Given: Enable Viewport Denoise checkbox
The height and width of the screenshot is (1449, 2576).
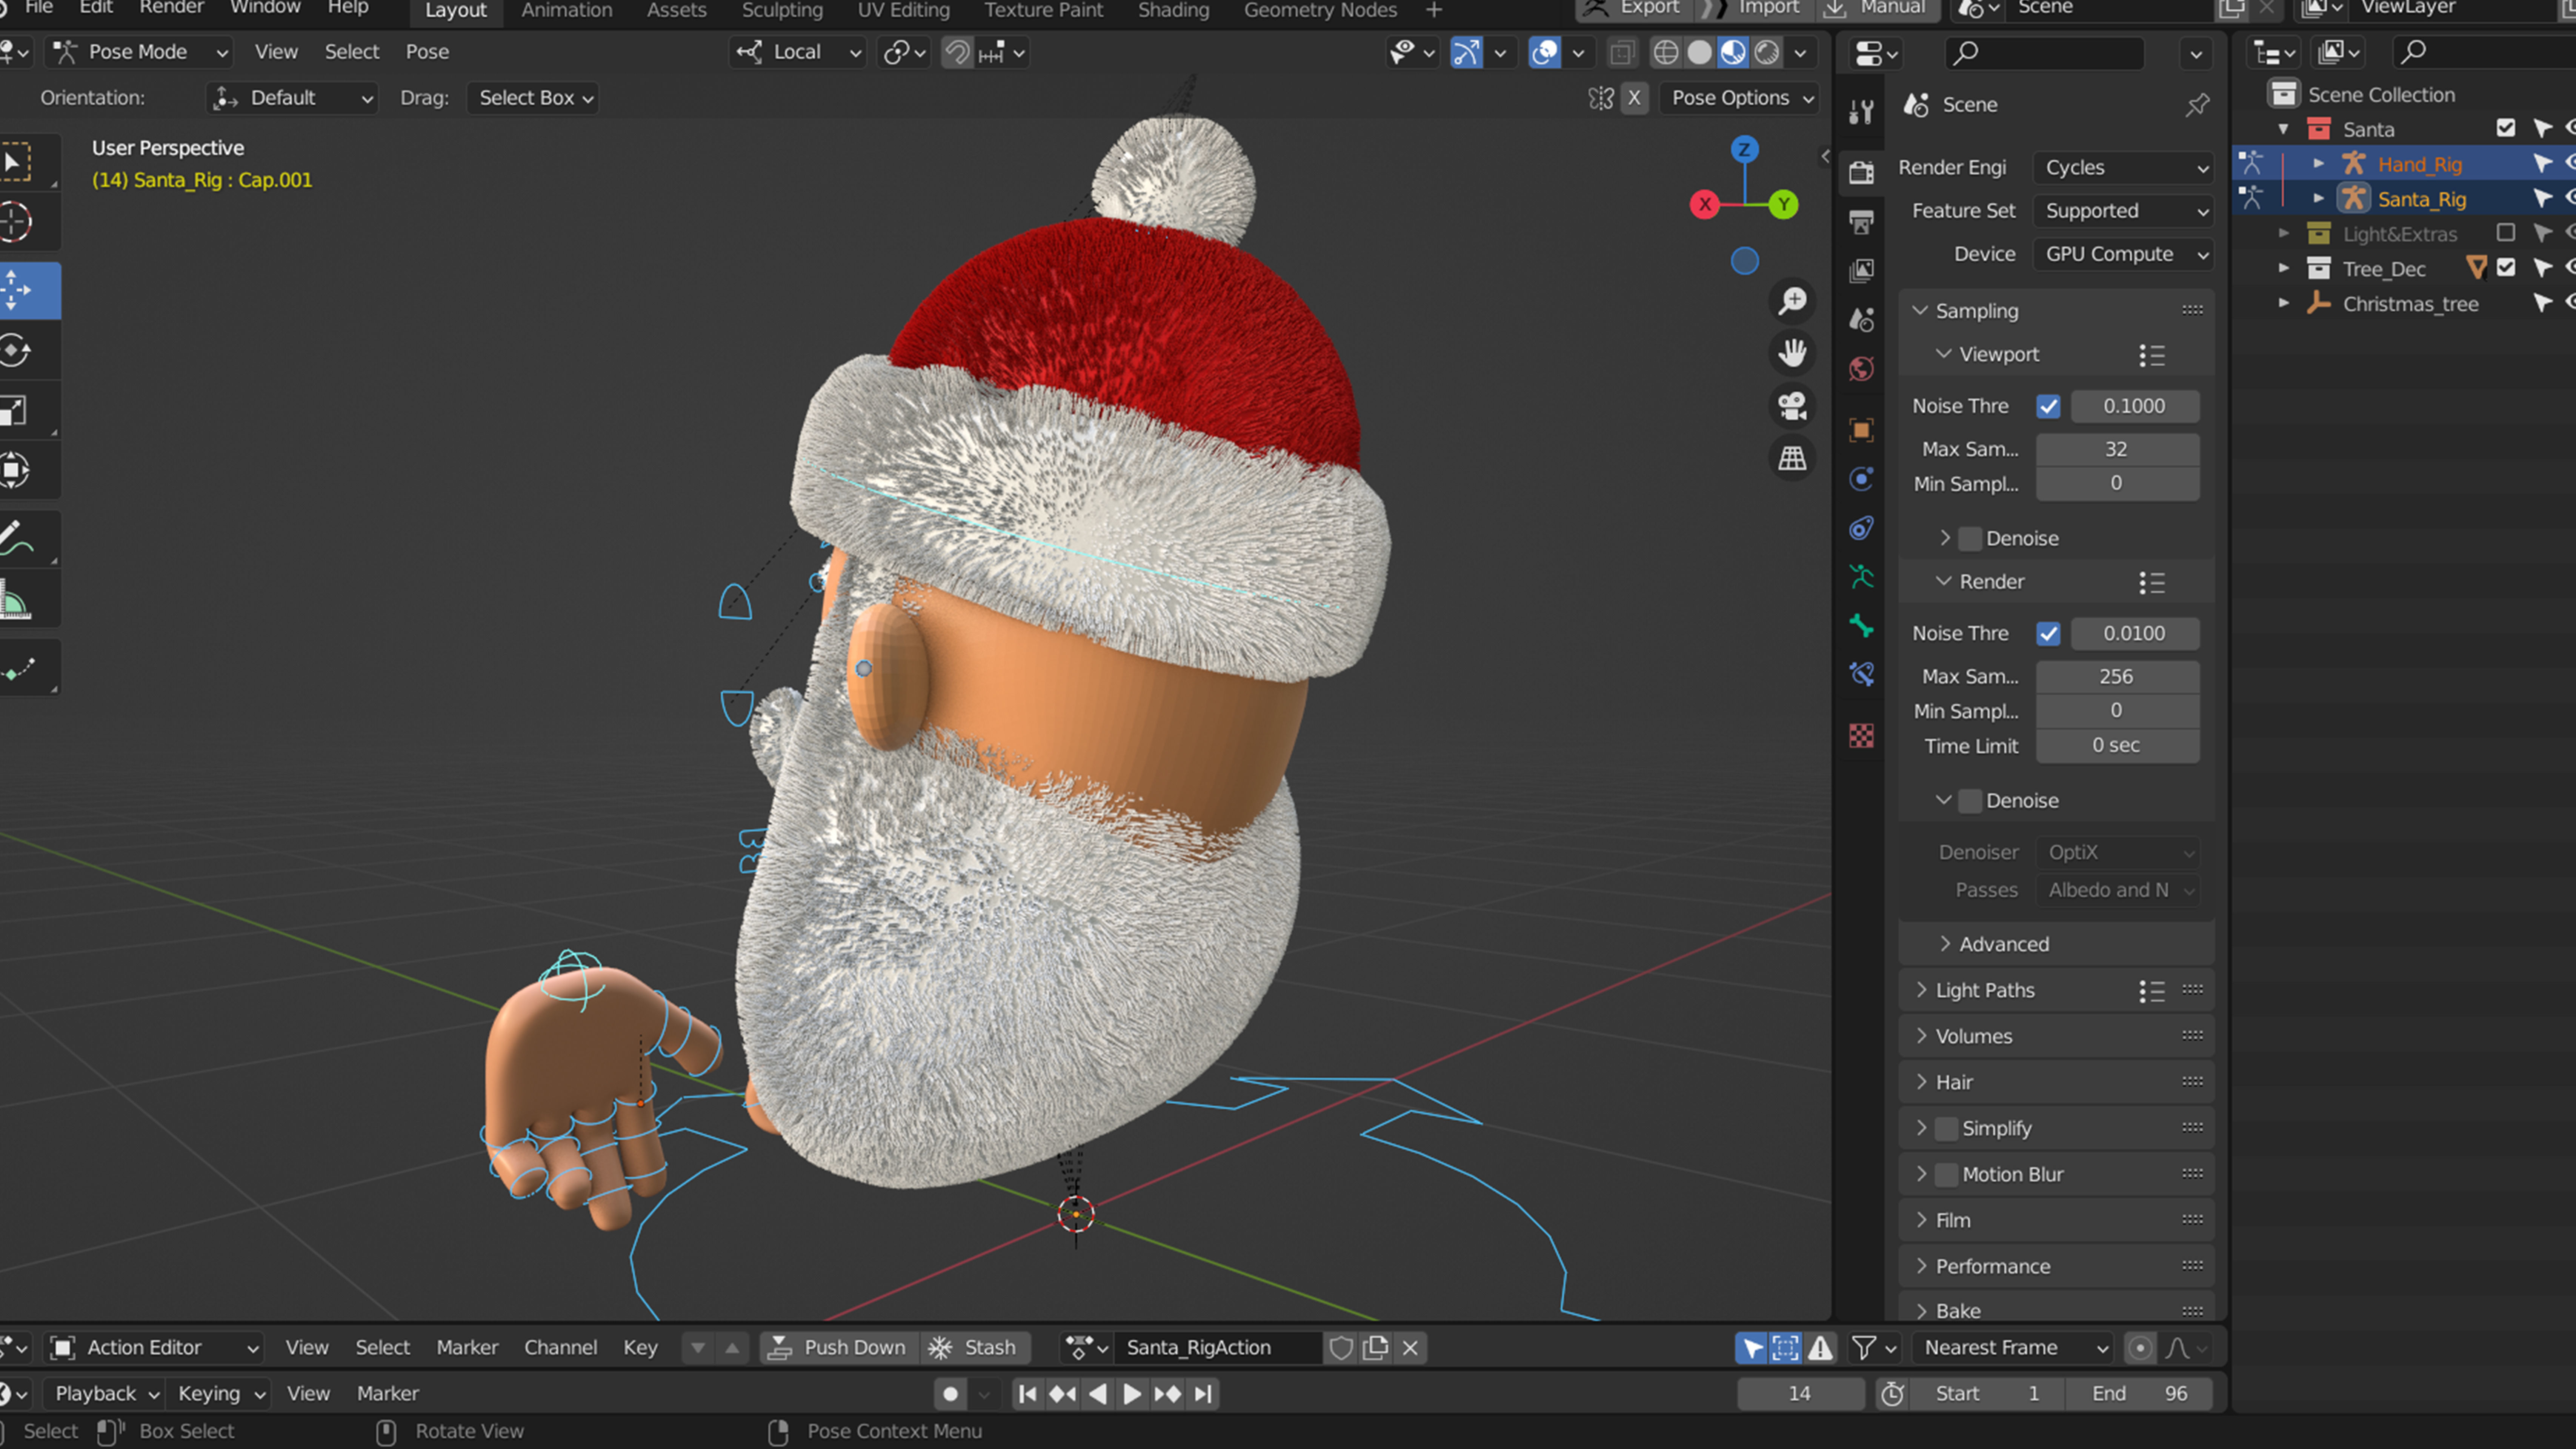Looking at the screenshot, I should tap(1970, 538).
